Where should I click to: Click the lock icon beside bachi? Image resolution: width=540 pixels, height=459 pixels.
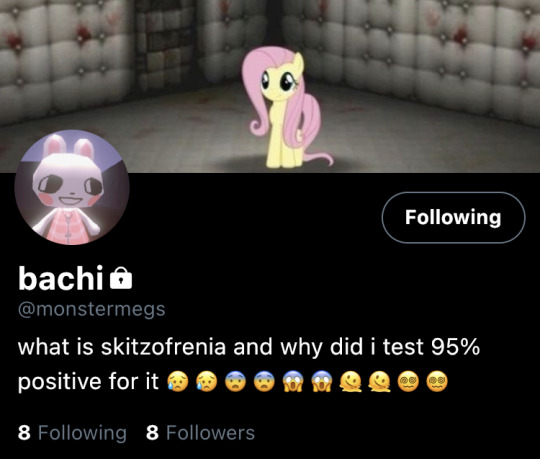coord(121,278)
